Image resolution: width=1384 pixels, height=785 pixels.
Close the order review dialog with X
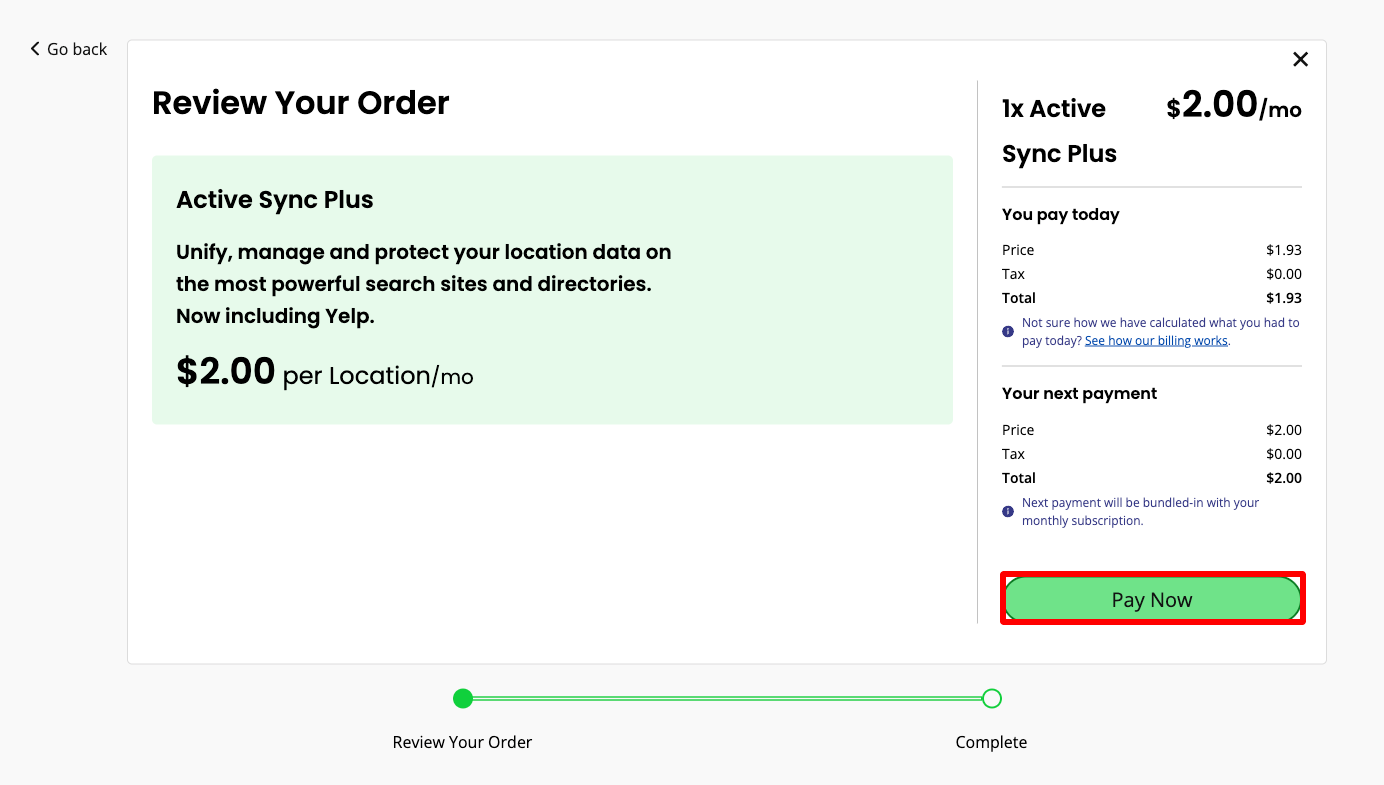[x=1300, y=59]
